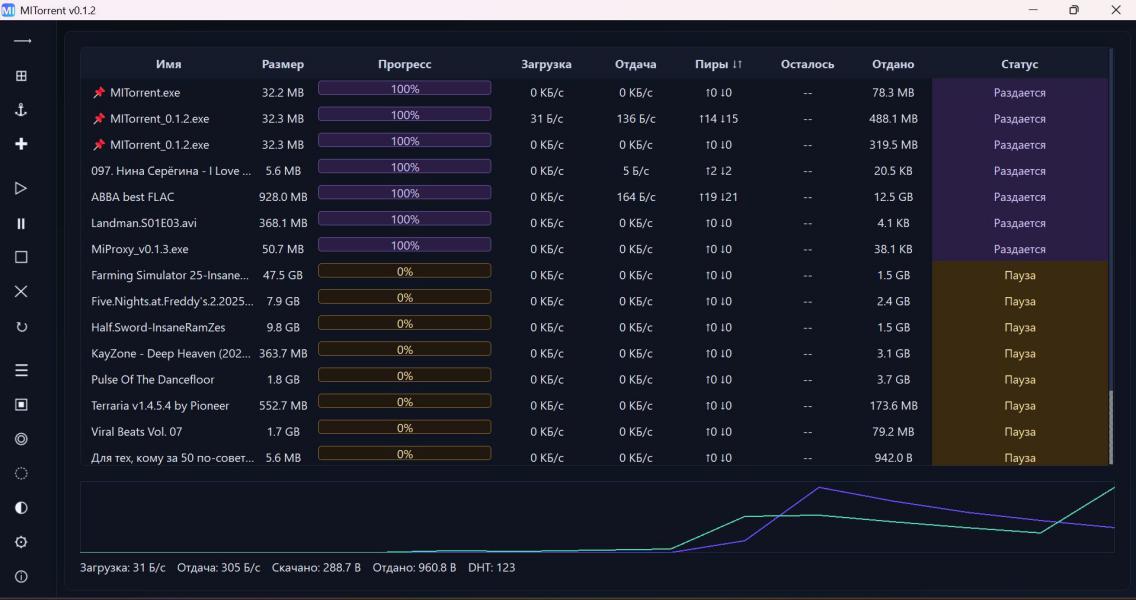This screenshot has width=1136, height=600.
Task: Select the ABBA best FLAC torrent row
Action: [x=133, y=197]
